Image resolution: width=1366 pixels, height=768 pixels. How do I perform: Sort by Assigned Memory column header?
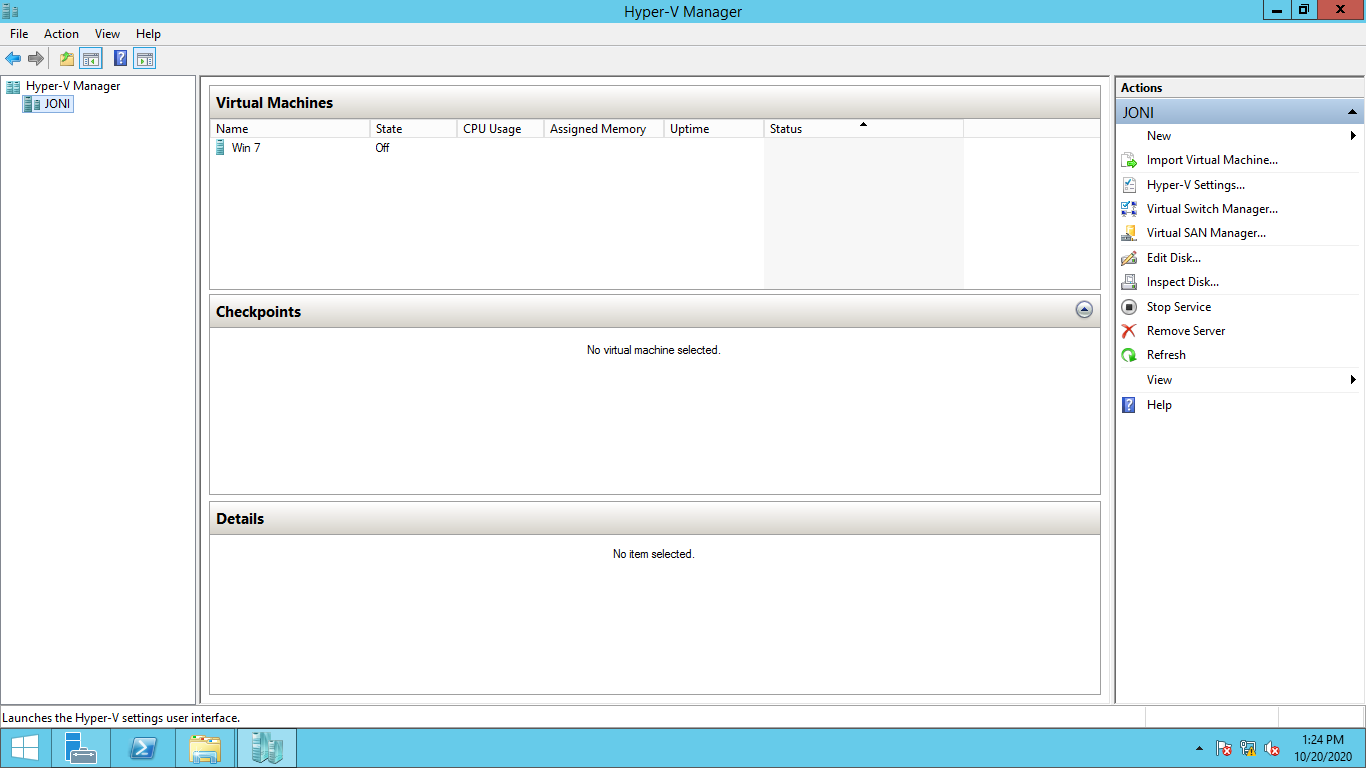pos(604,129)
